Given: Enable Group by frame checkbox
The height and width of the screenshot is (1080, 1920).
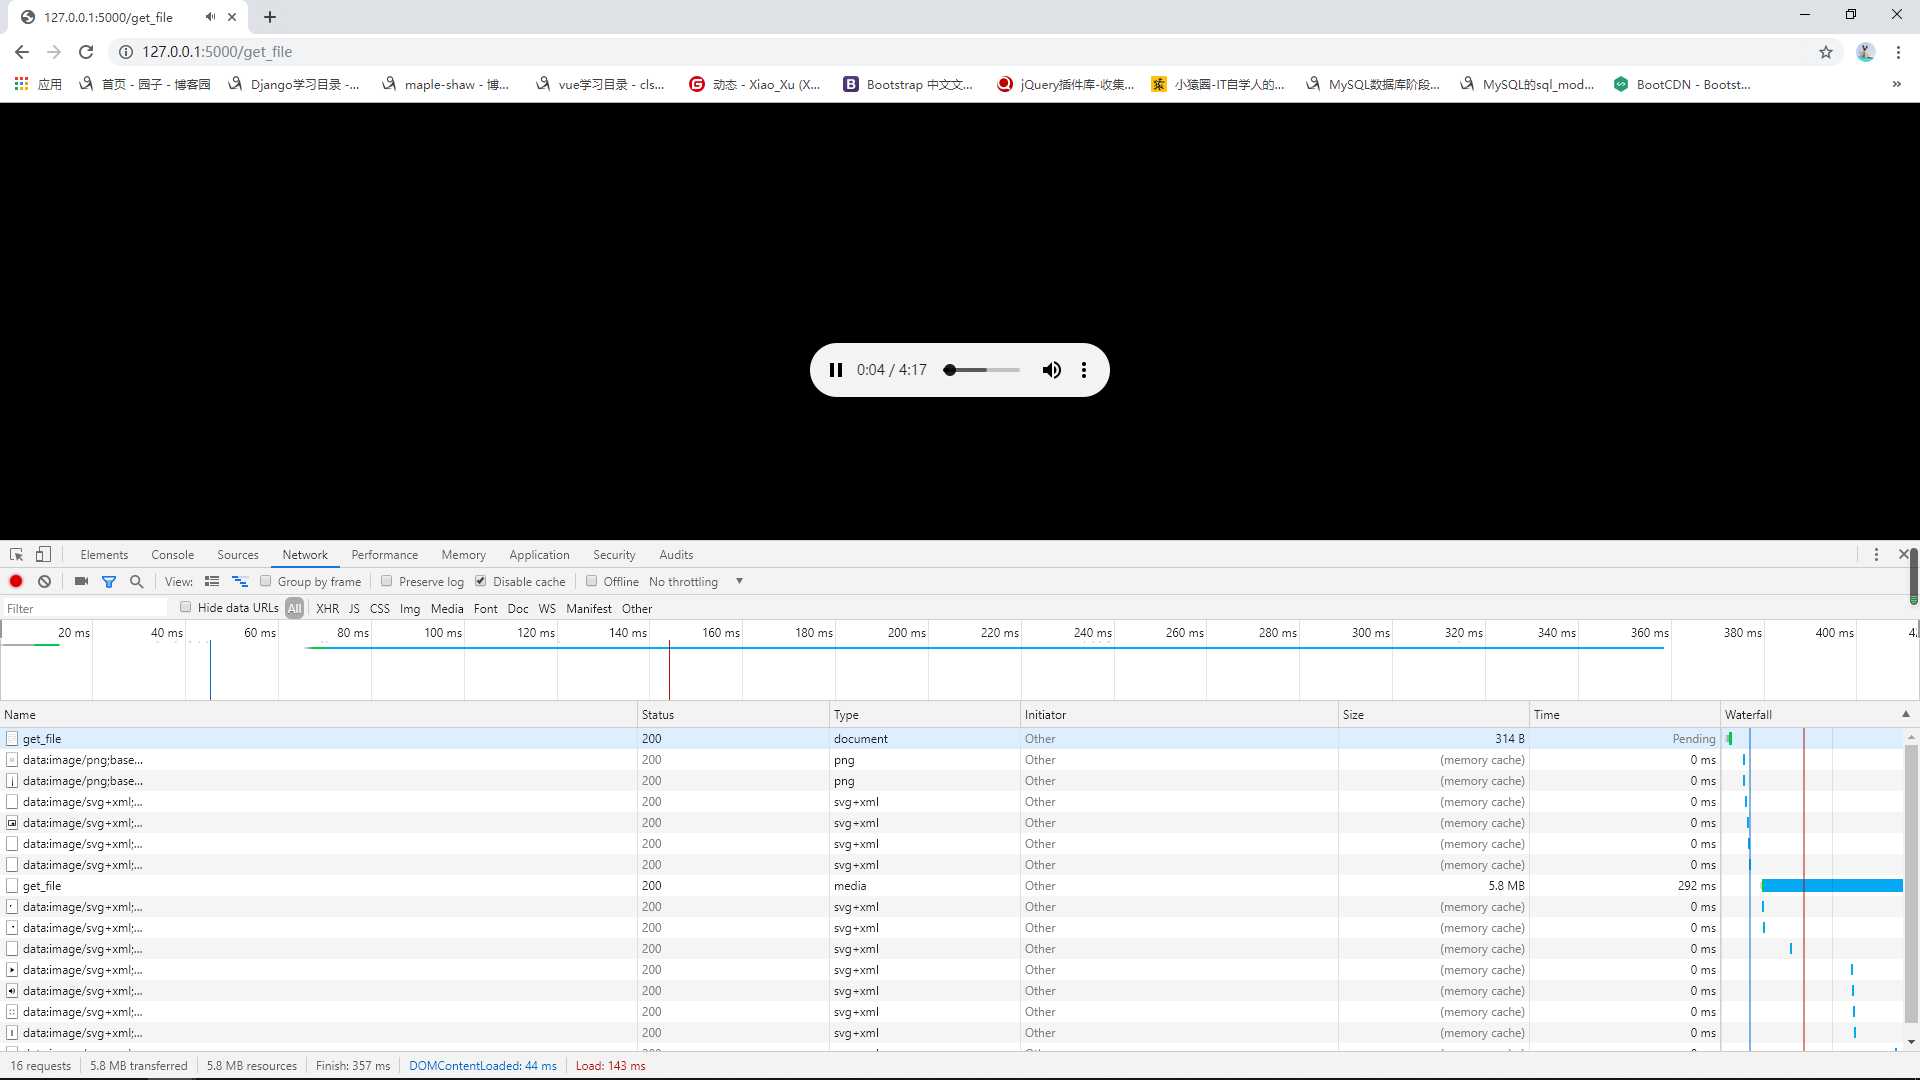Looking at the screenshot, I should (x=266, y=581).
